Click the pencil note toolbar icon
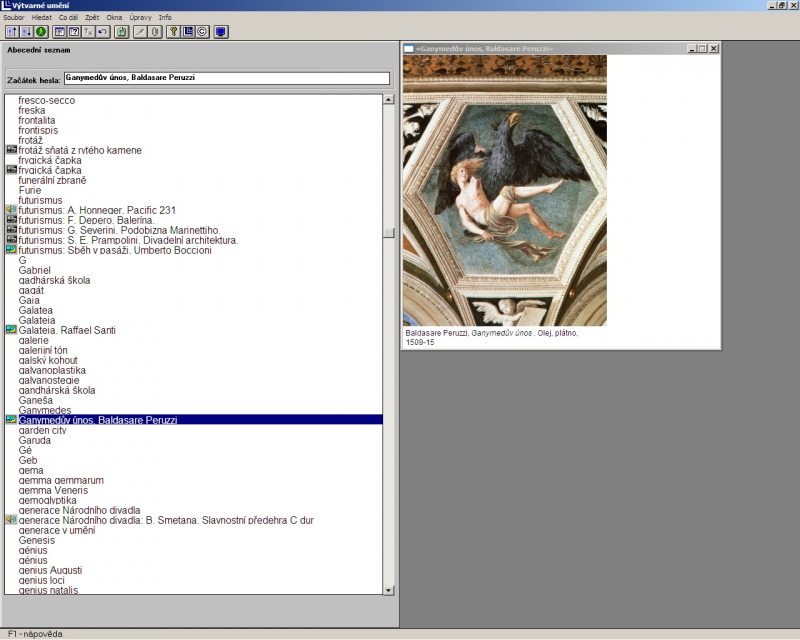Image resolution: width=800 pixels, height=640 pixels. pos(140,32)
